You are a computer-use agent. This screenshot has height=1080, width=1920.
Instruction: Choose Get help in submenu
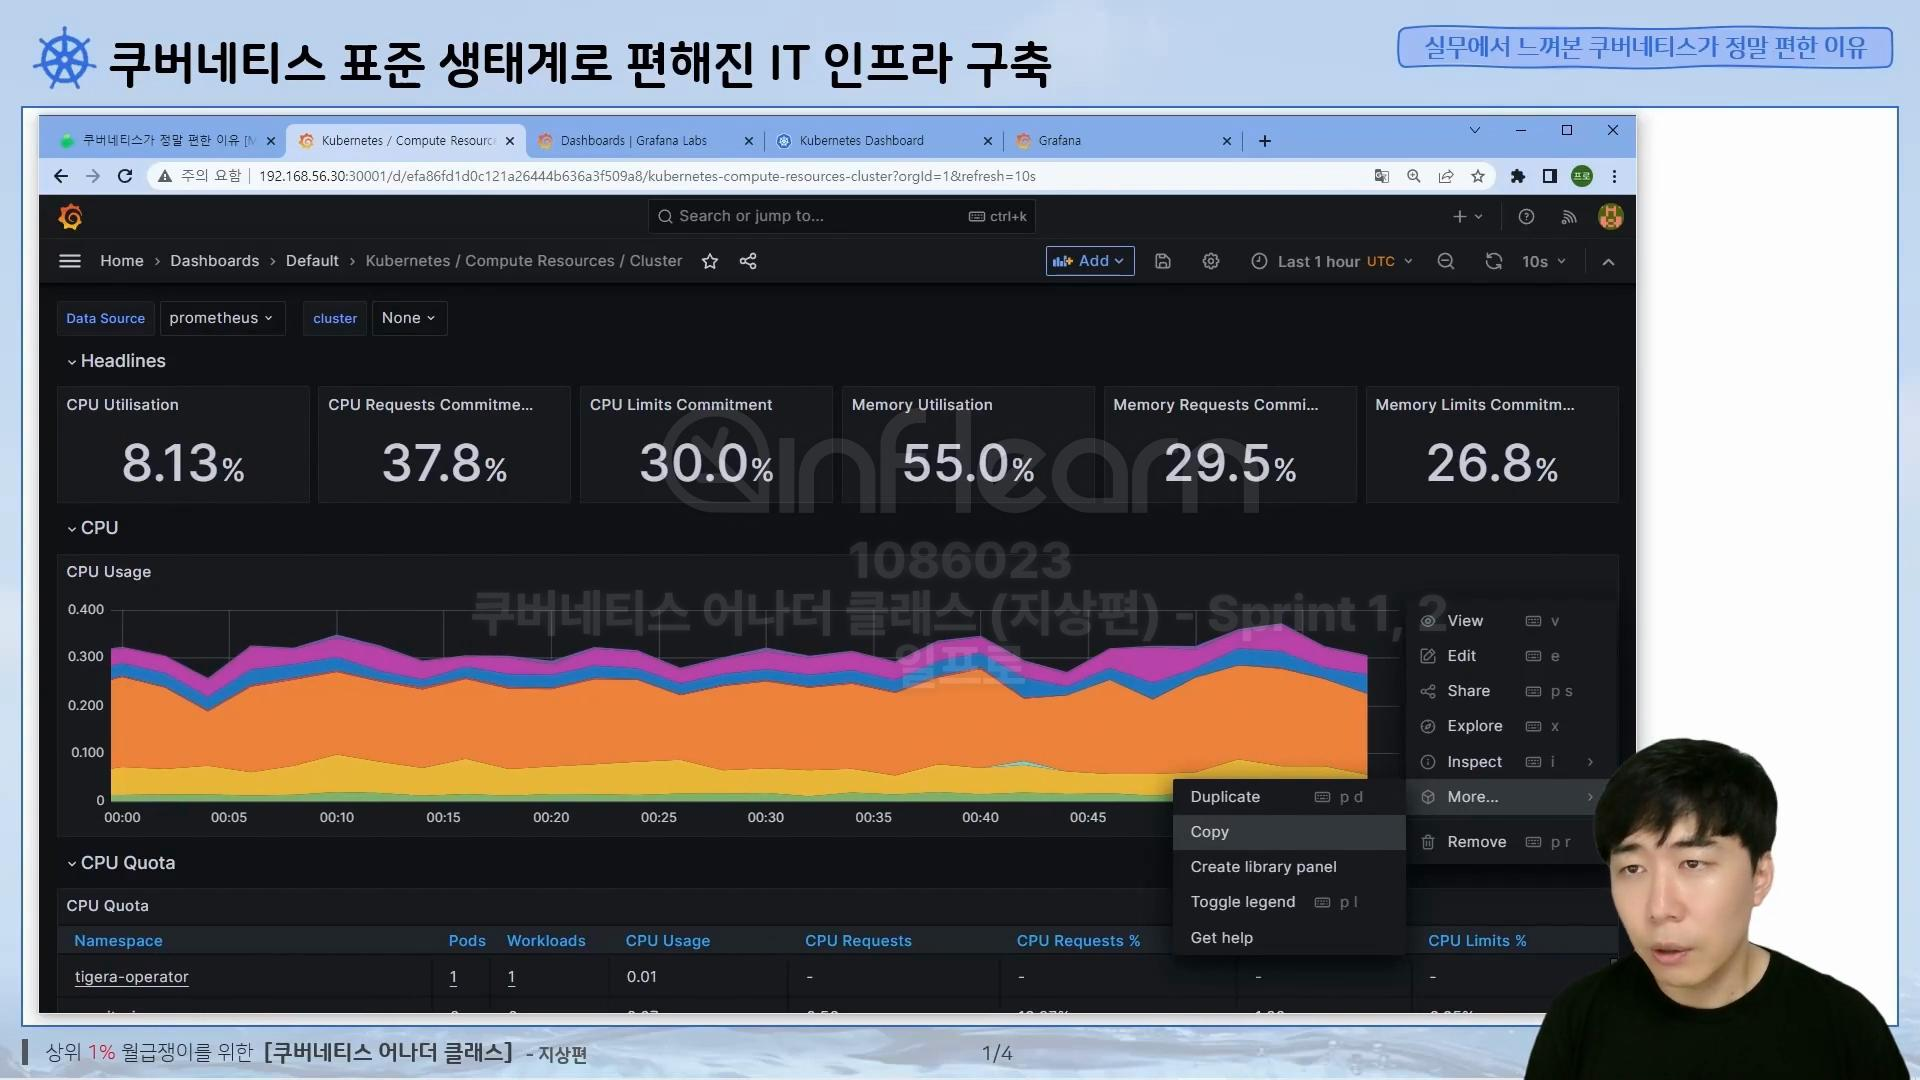1289,938
